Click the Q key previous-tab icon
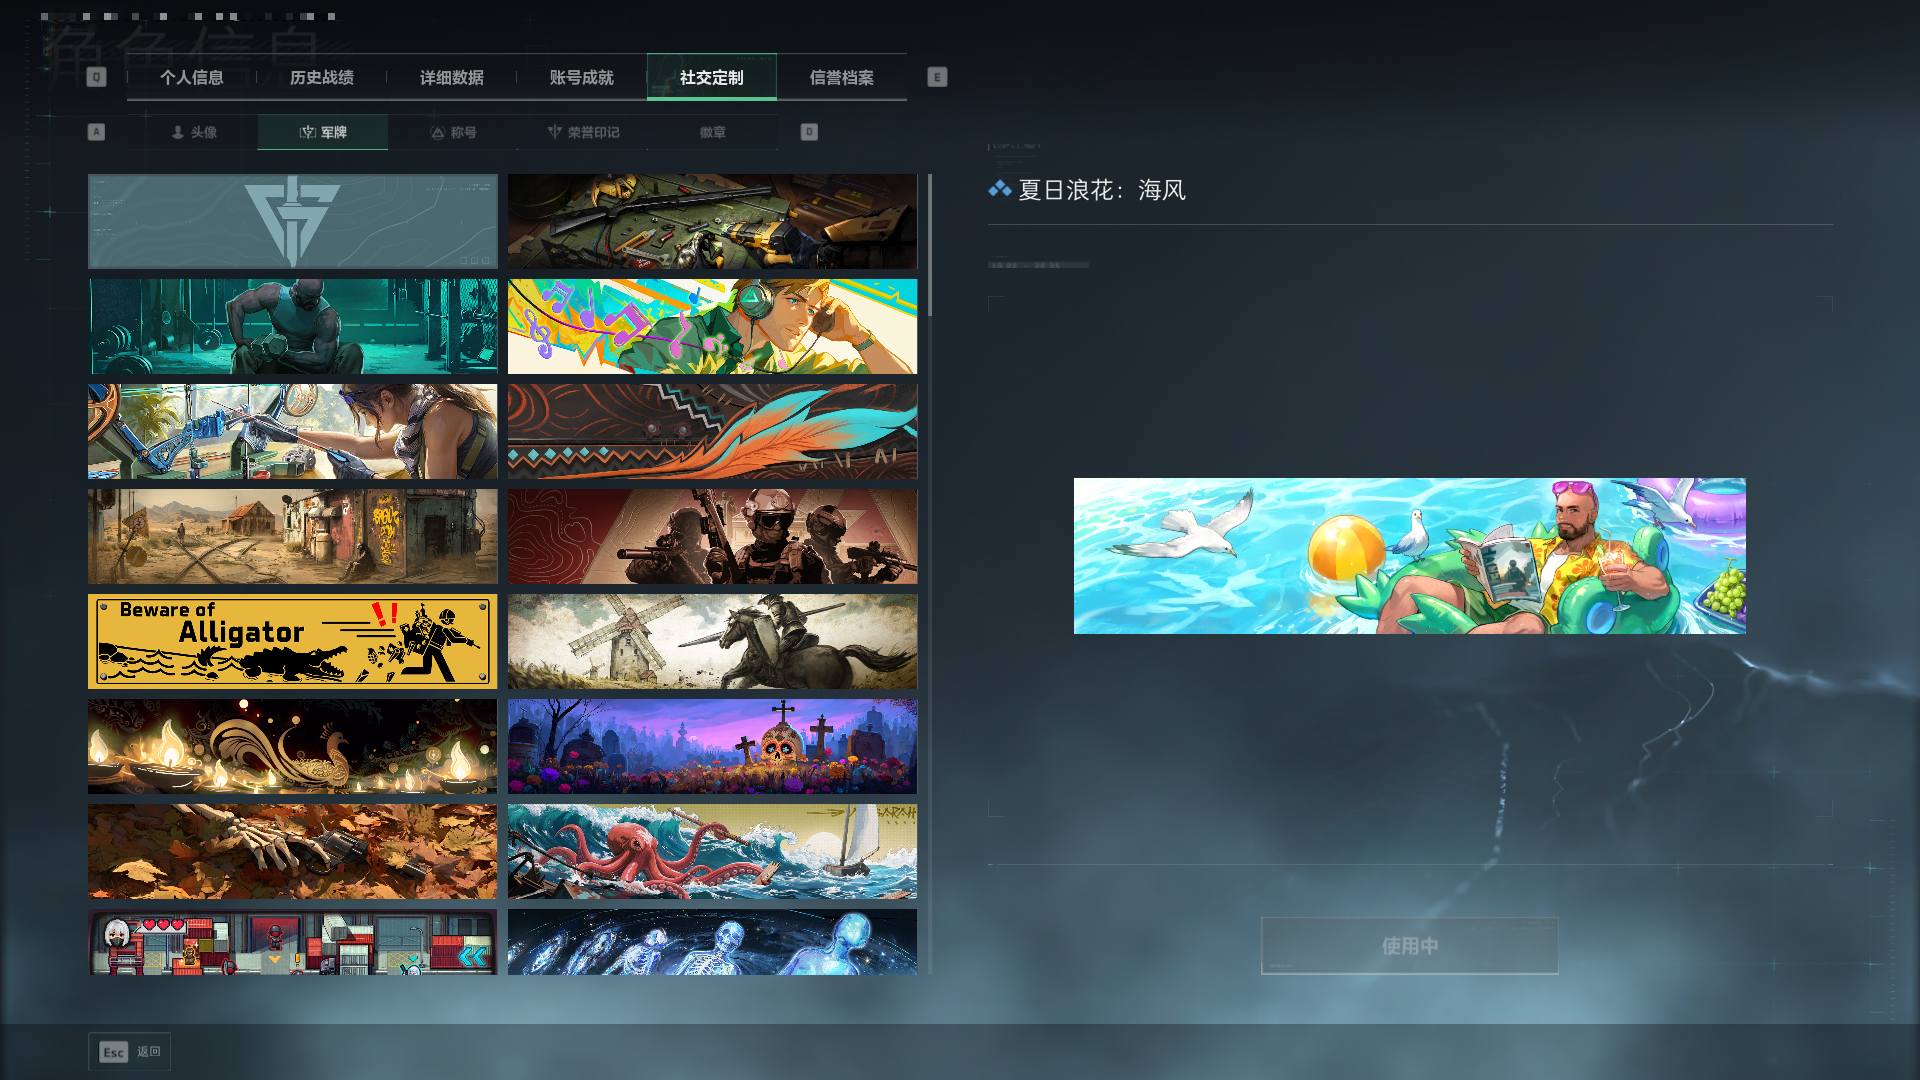The image size is (1920, 1080). point(96,77)
